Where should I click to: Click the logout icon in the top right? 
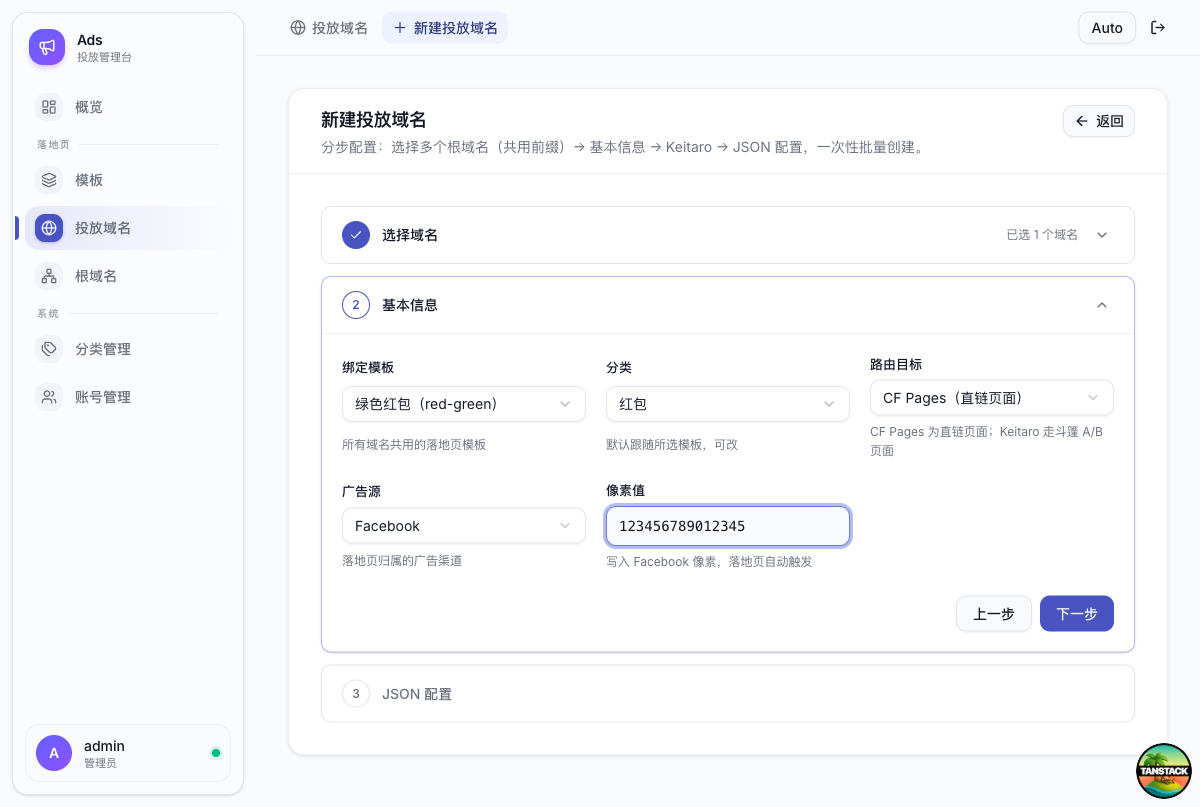click(1158, 28)
